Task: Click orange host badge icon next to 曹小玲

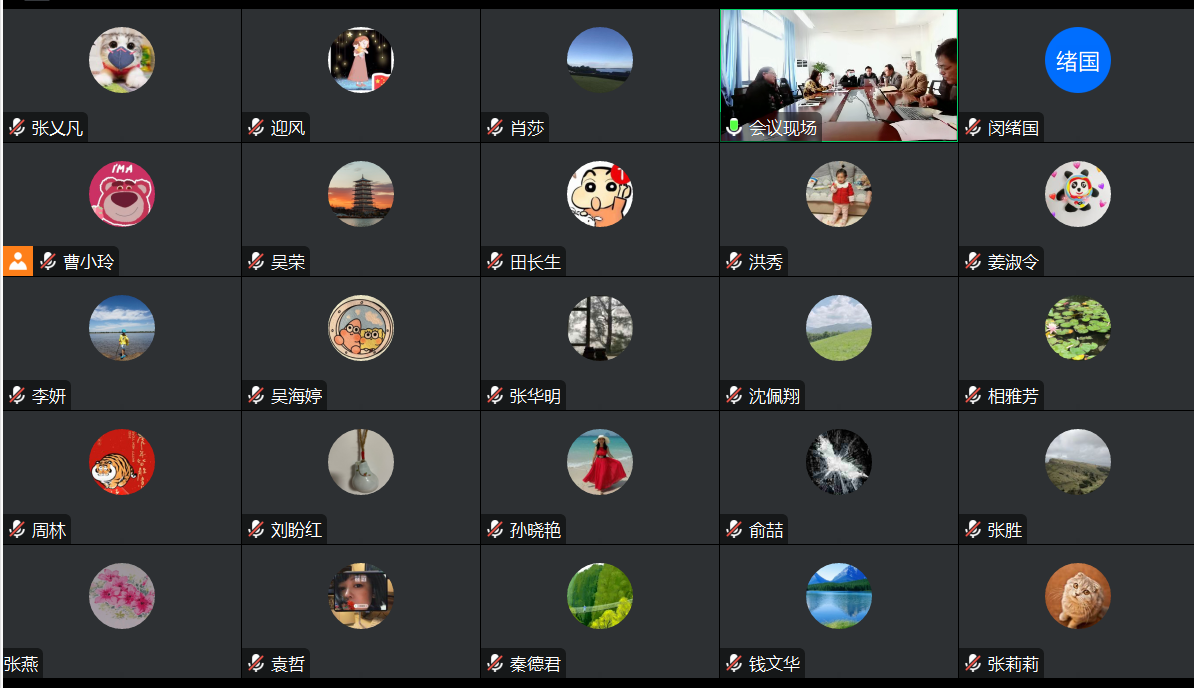Action: pyautogui.click(x=18, y=261)
